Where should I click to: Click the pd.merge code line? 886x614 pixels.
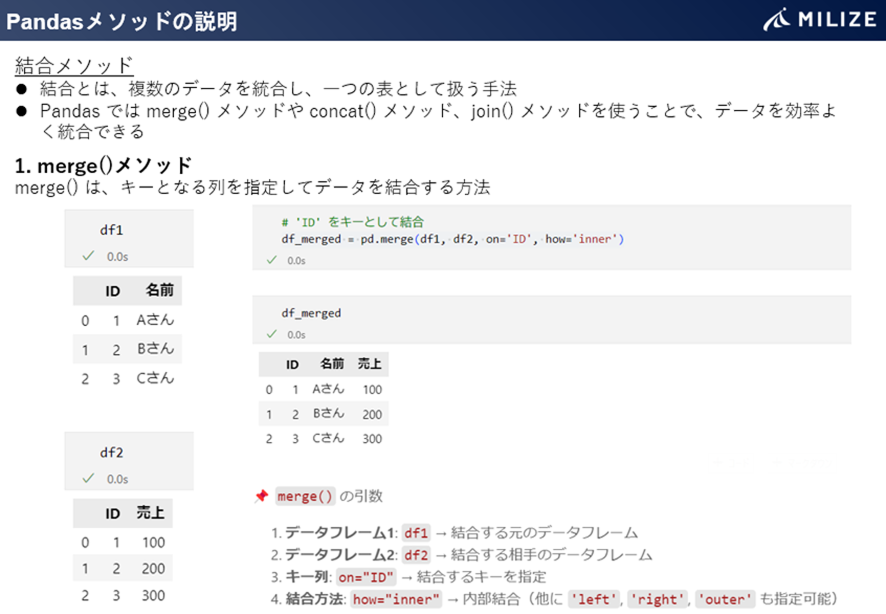pos(453,239)
